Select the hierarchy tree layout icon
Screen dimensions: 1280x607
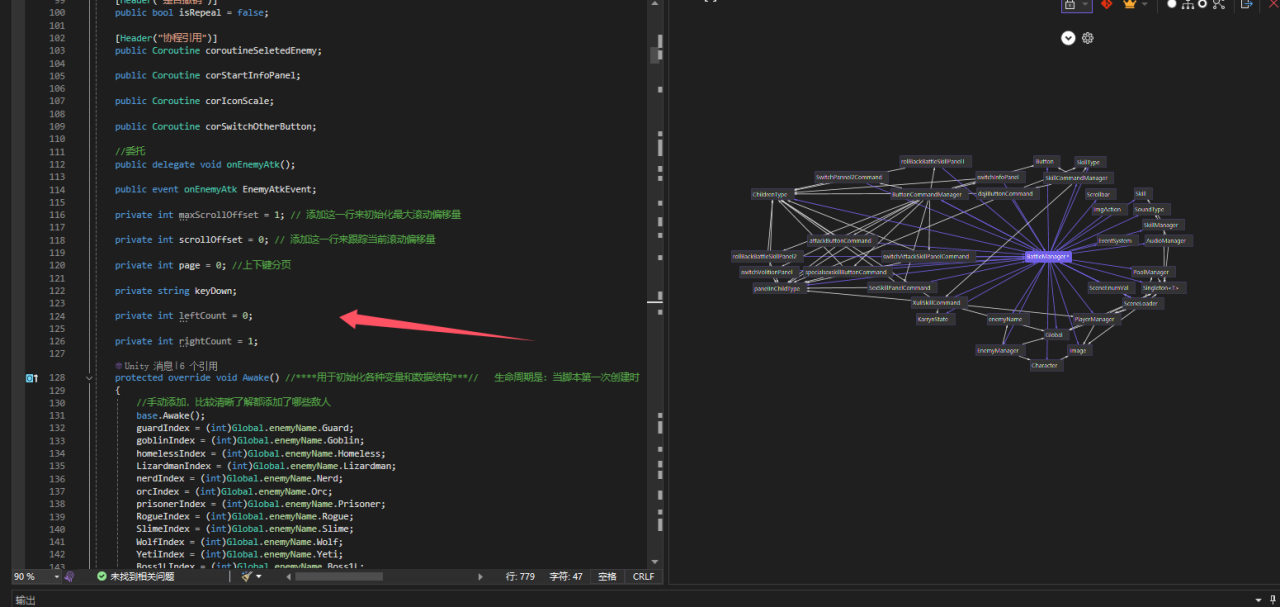point(1188,4)
